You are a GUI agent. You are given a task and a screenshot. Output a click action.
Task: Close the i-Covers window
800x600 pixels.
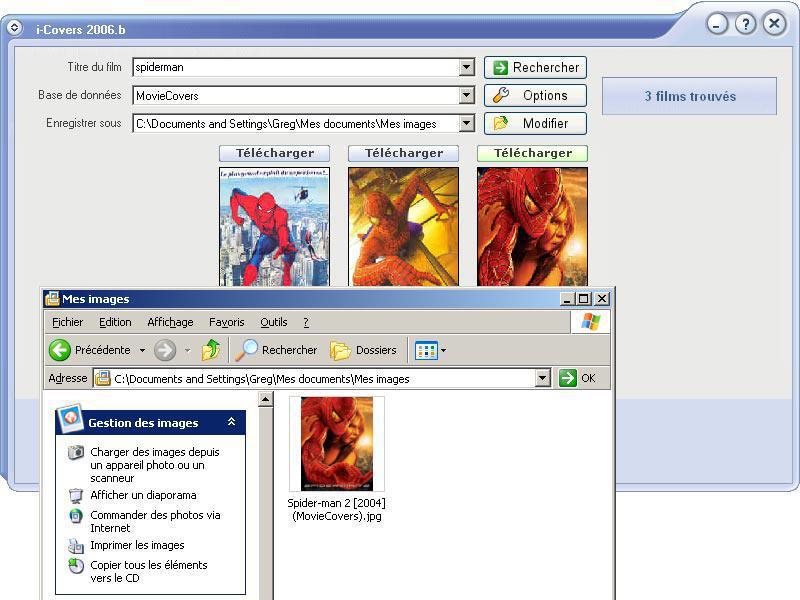(x=774, y=23)
